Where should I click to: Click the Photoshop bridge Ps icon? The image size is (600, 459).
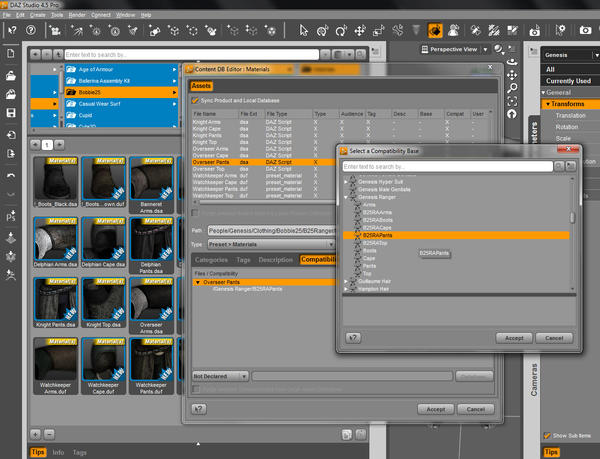pyautogui.click(x=11, y=216)
